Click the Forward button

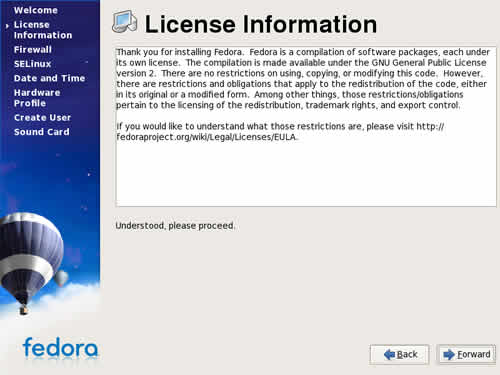(466, 354)
